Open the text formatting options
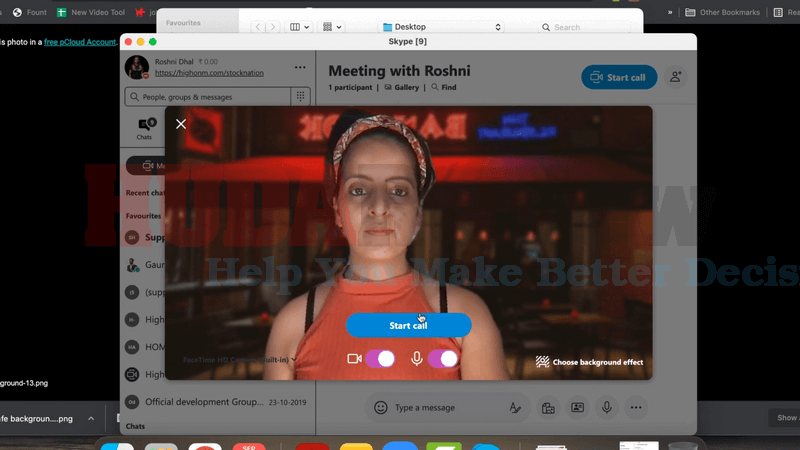 pyautogui.click(x=515, y=408)
